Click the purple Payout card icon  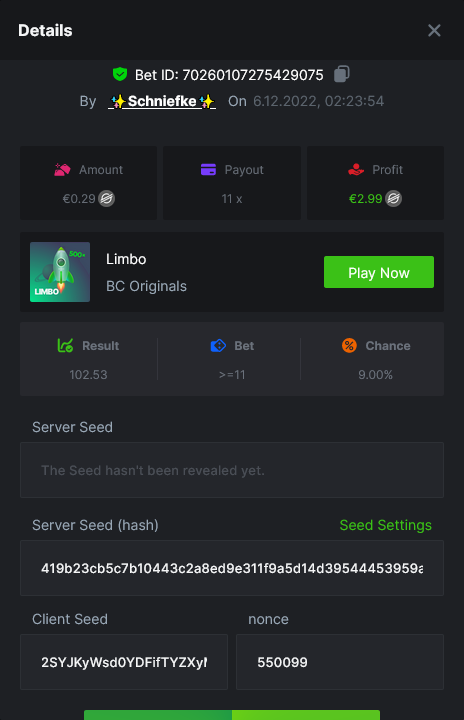(209, 169)
